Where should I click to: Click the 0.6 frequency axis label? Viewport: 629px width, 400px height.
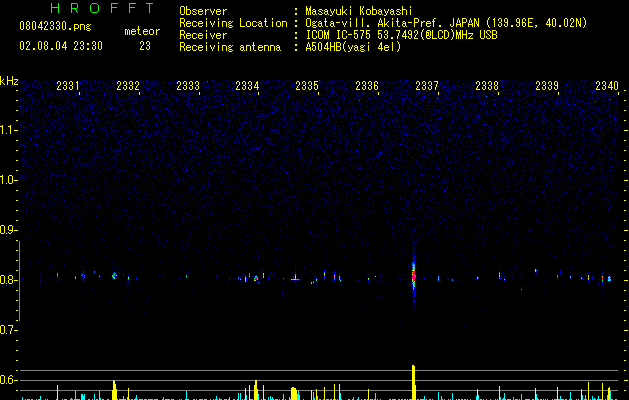(x=7, y=380)
